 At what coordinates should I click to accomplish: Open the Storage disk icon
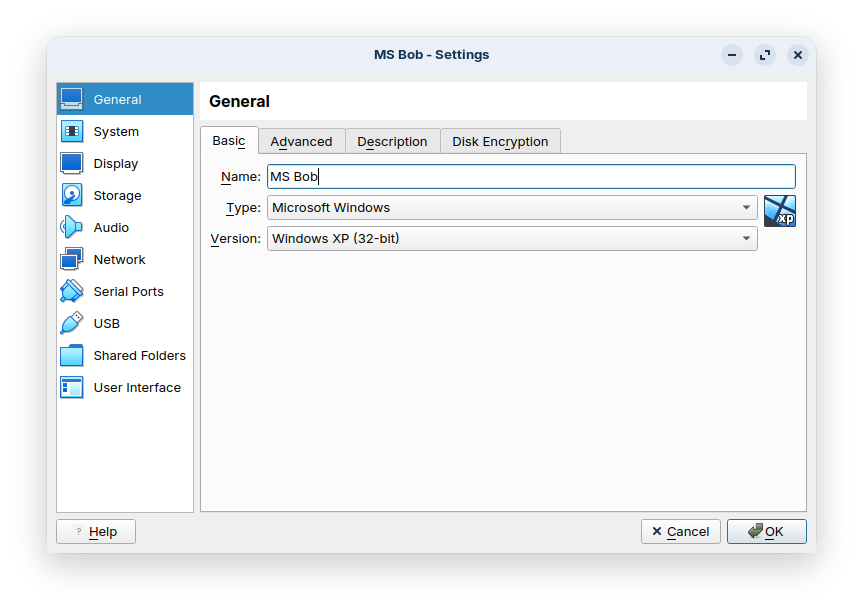(x=72, y=195)
